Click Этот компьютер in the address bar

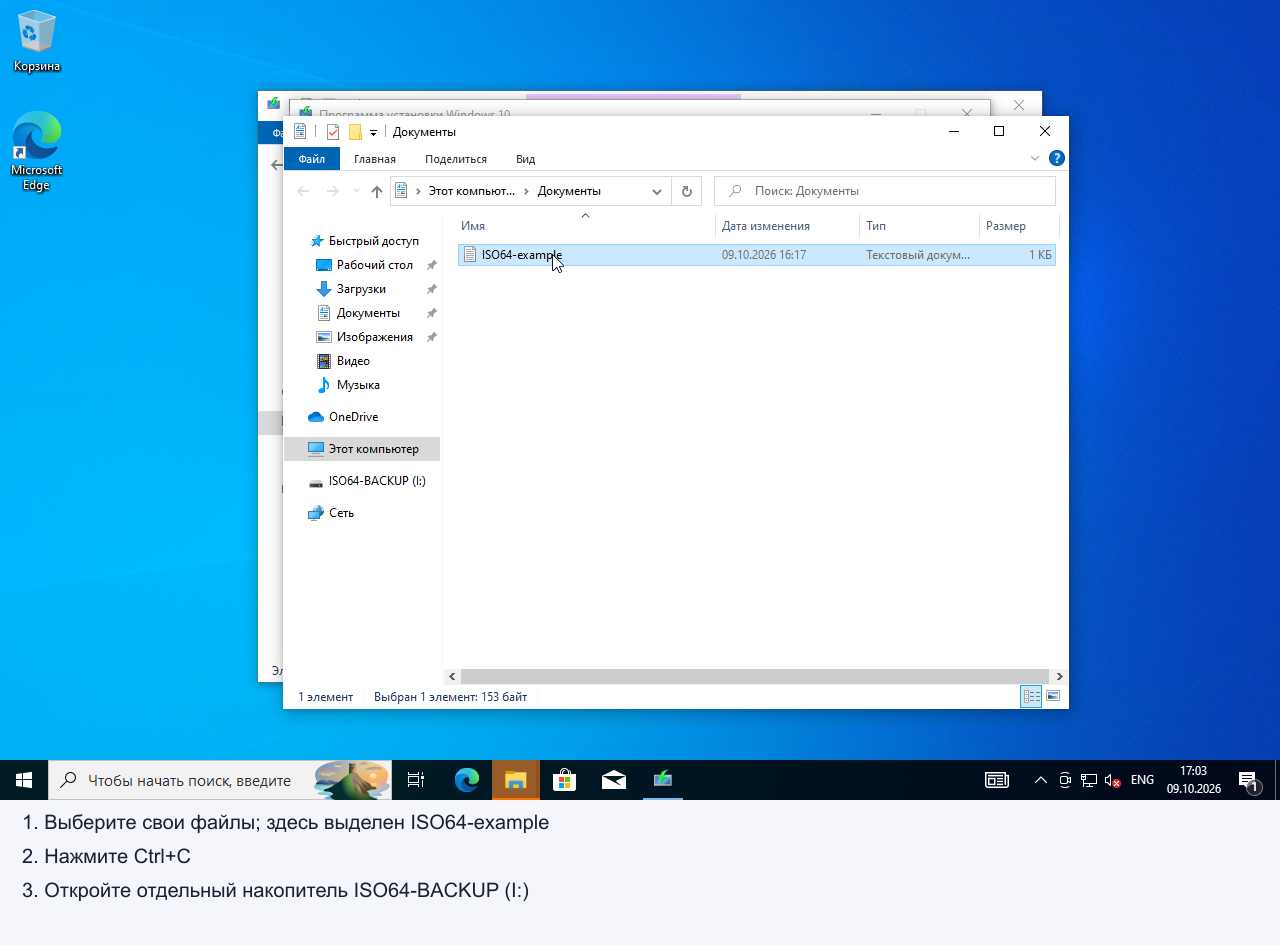click(472, 191)
